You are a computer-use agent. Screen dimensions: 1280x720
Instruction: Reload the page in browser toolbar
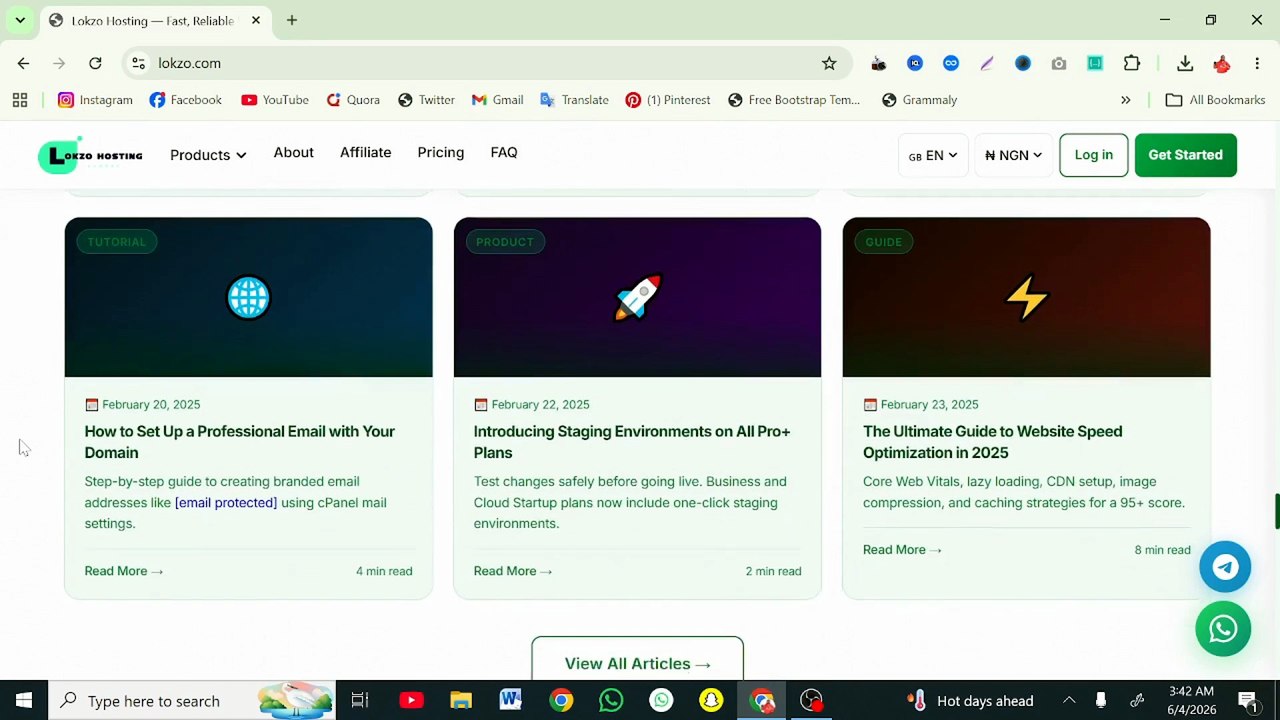coord(95,63)
